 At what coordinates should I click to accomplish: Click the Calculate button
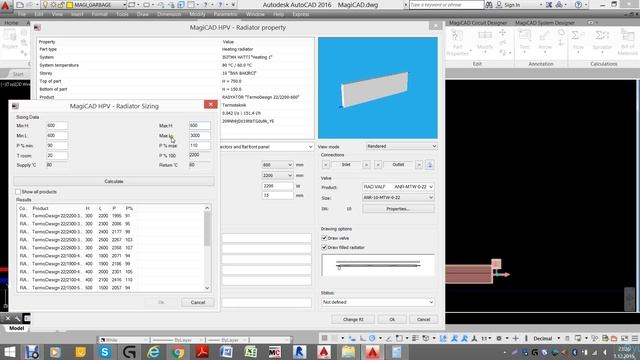click(x=114, y=181)
